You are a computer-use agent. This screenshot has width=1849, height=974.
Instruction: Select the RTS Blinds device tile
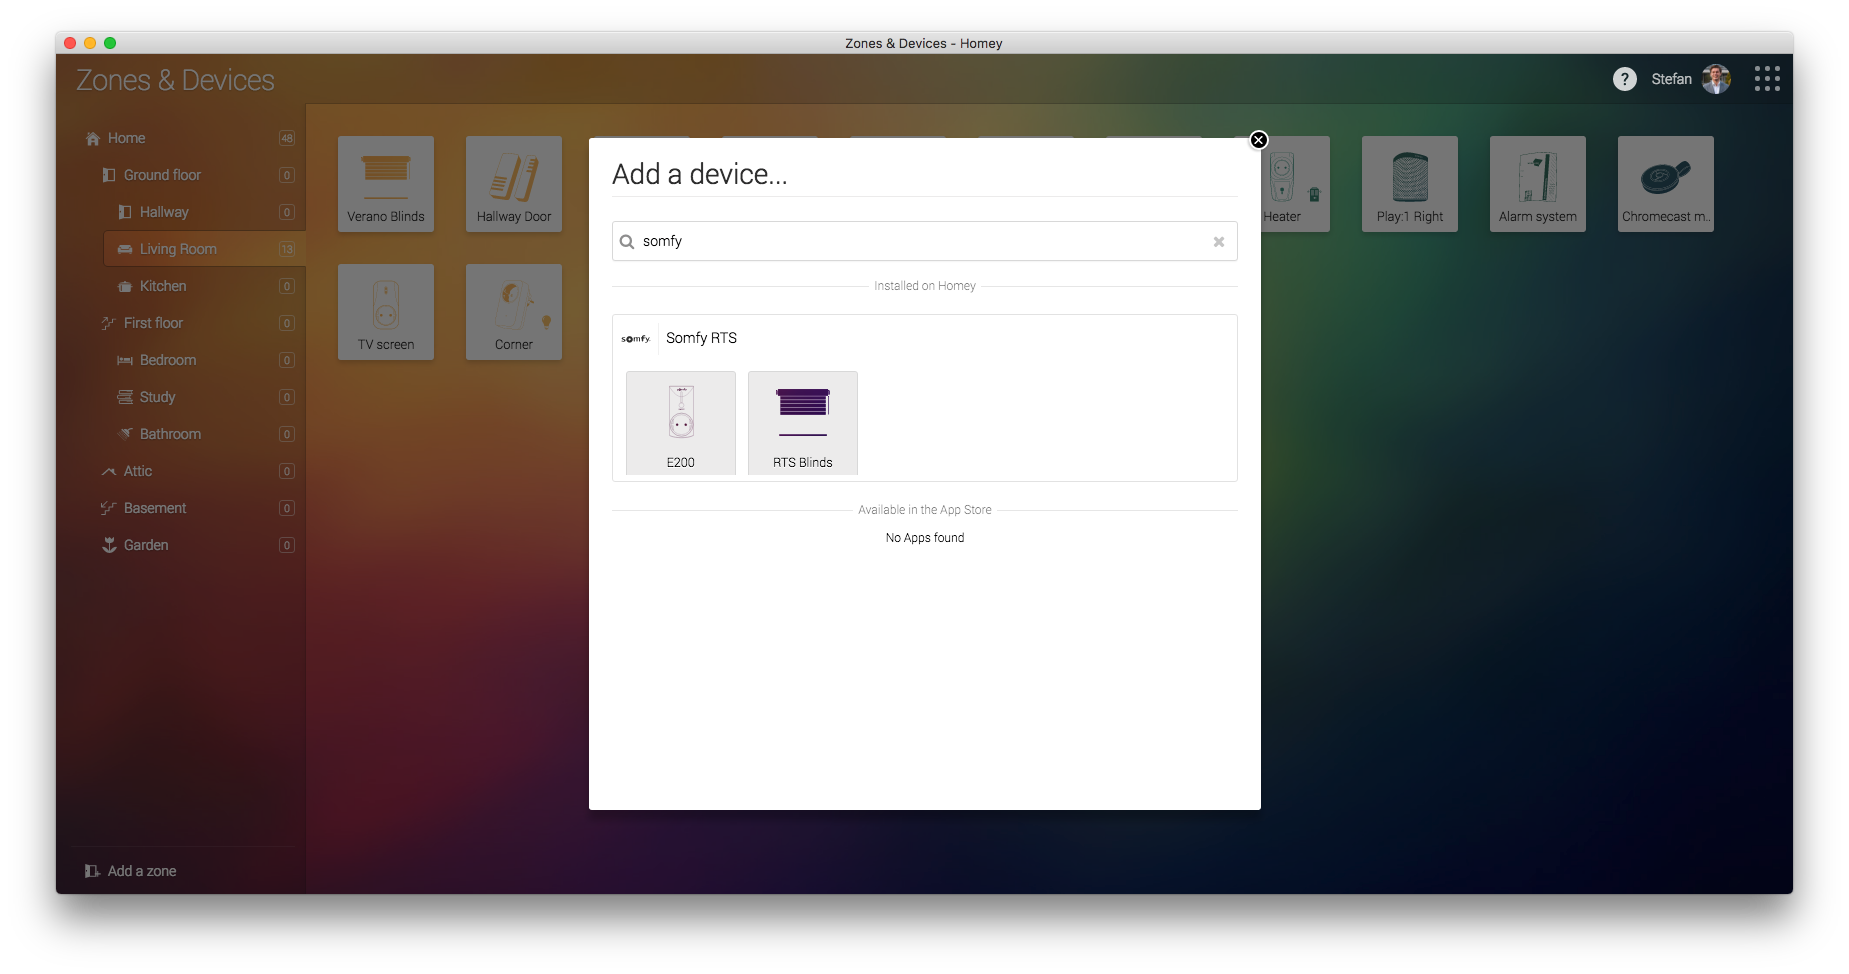click(x=803, y=422)
